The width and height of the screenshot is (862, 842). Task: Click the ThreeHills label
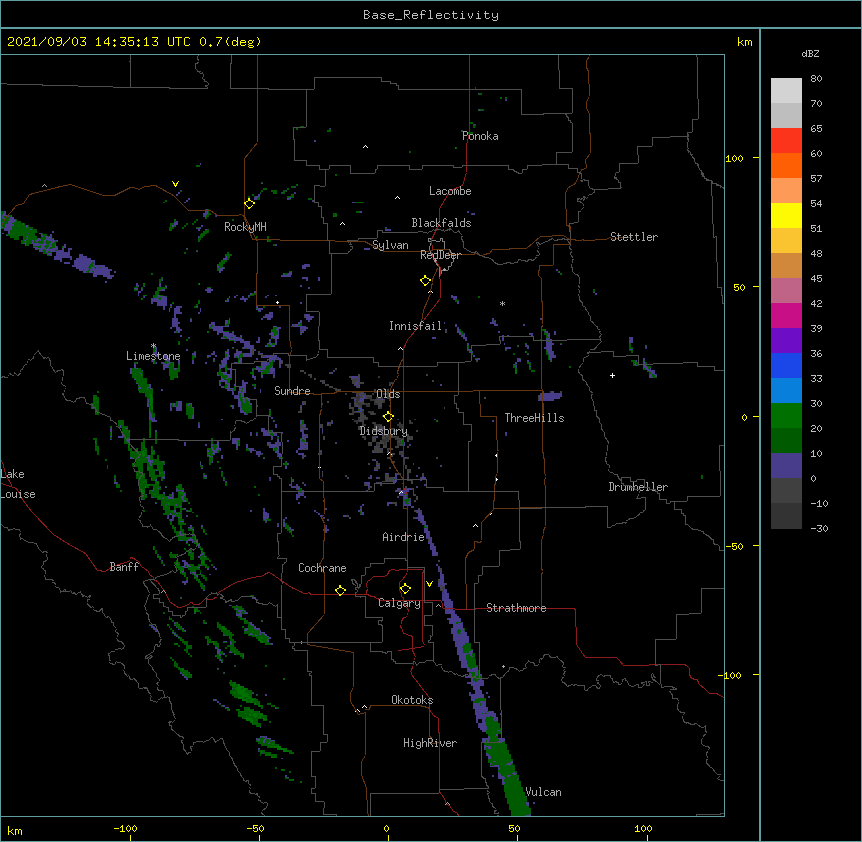534,418
